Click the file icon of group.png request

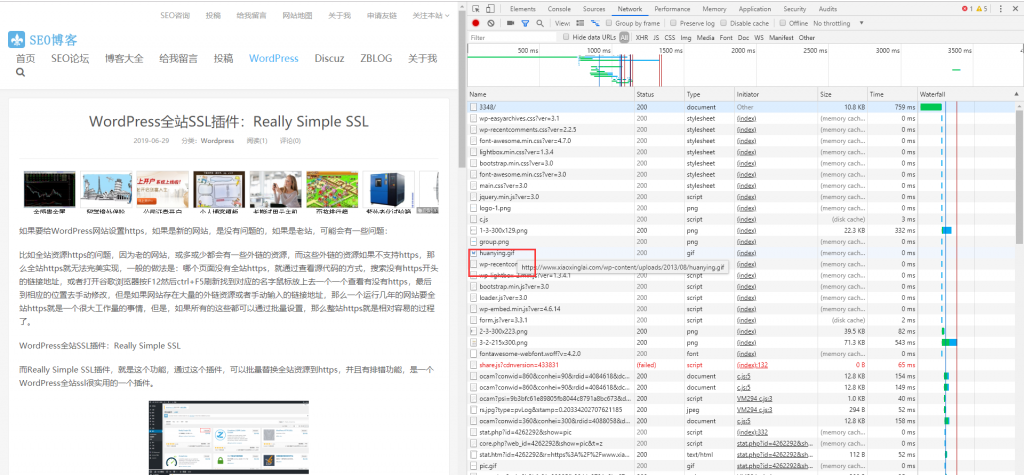tap(474, 242)
